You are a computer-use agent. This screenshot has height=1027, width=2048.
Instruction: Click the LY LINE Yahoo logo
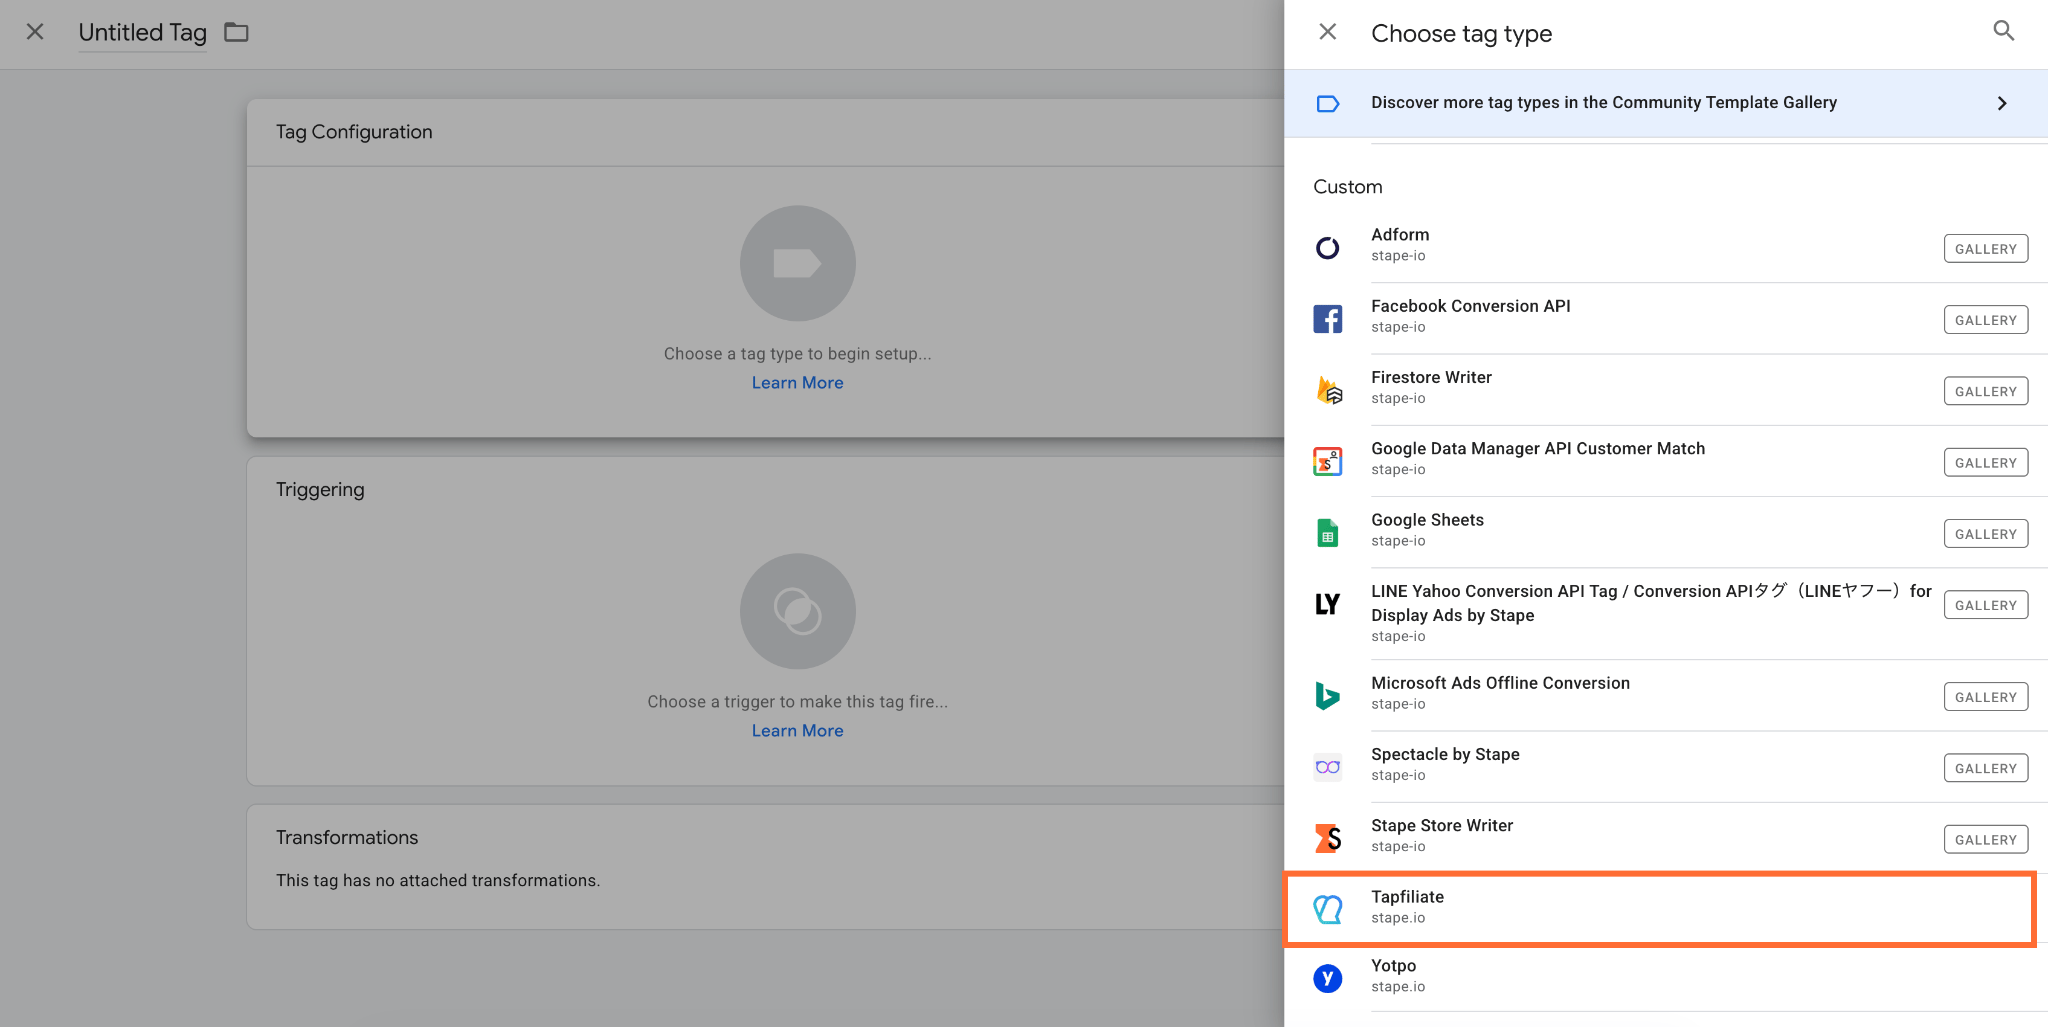(1328, 604)
